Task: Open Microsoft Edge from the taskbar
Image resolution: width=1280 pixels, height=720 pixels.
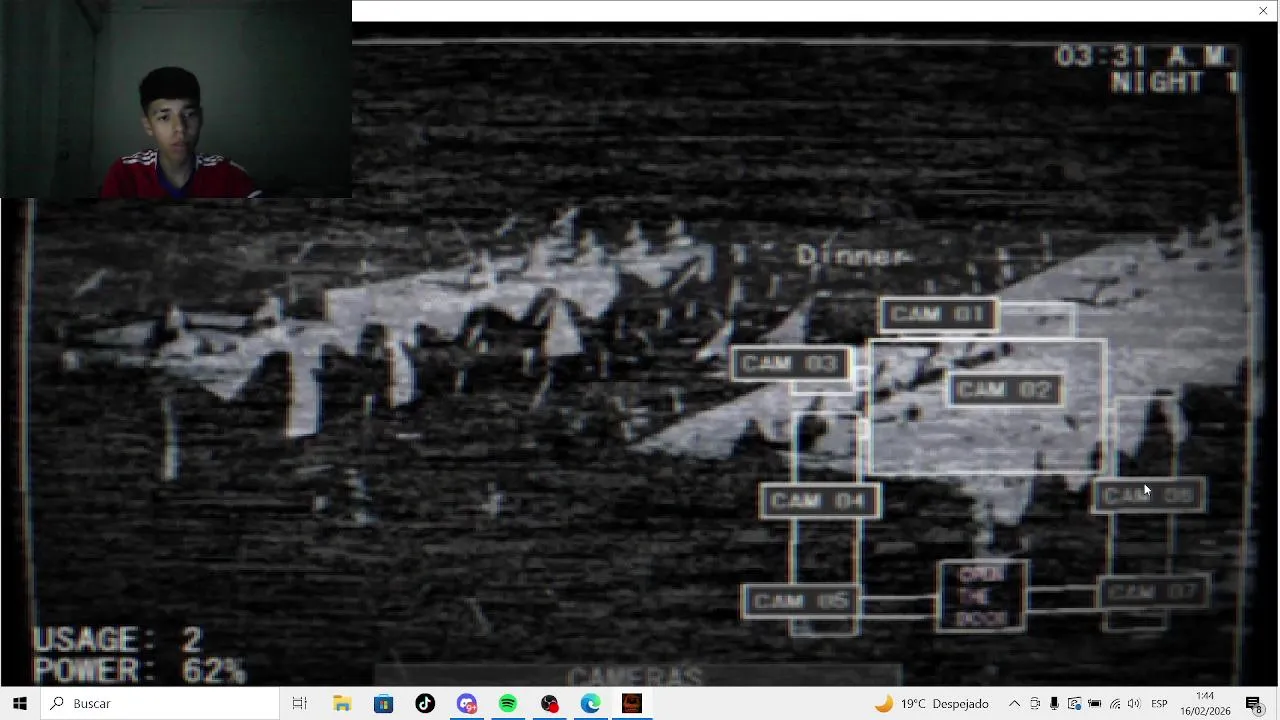Action: [x=591, y=704]
